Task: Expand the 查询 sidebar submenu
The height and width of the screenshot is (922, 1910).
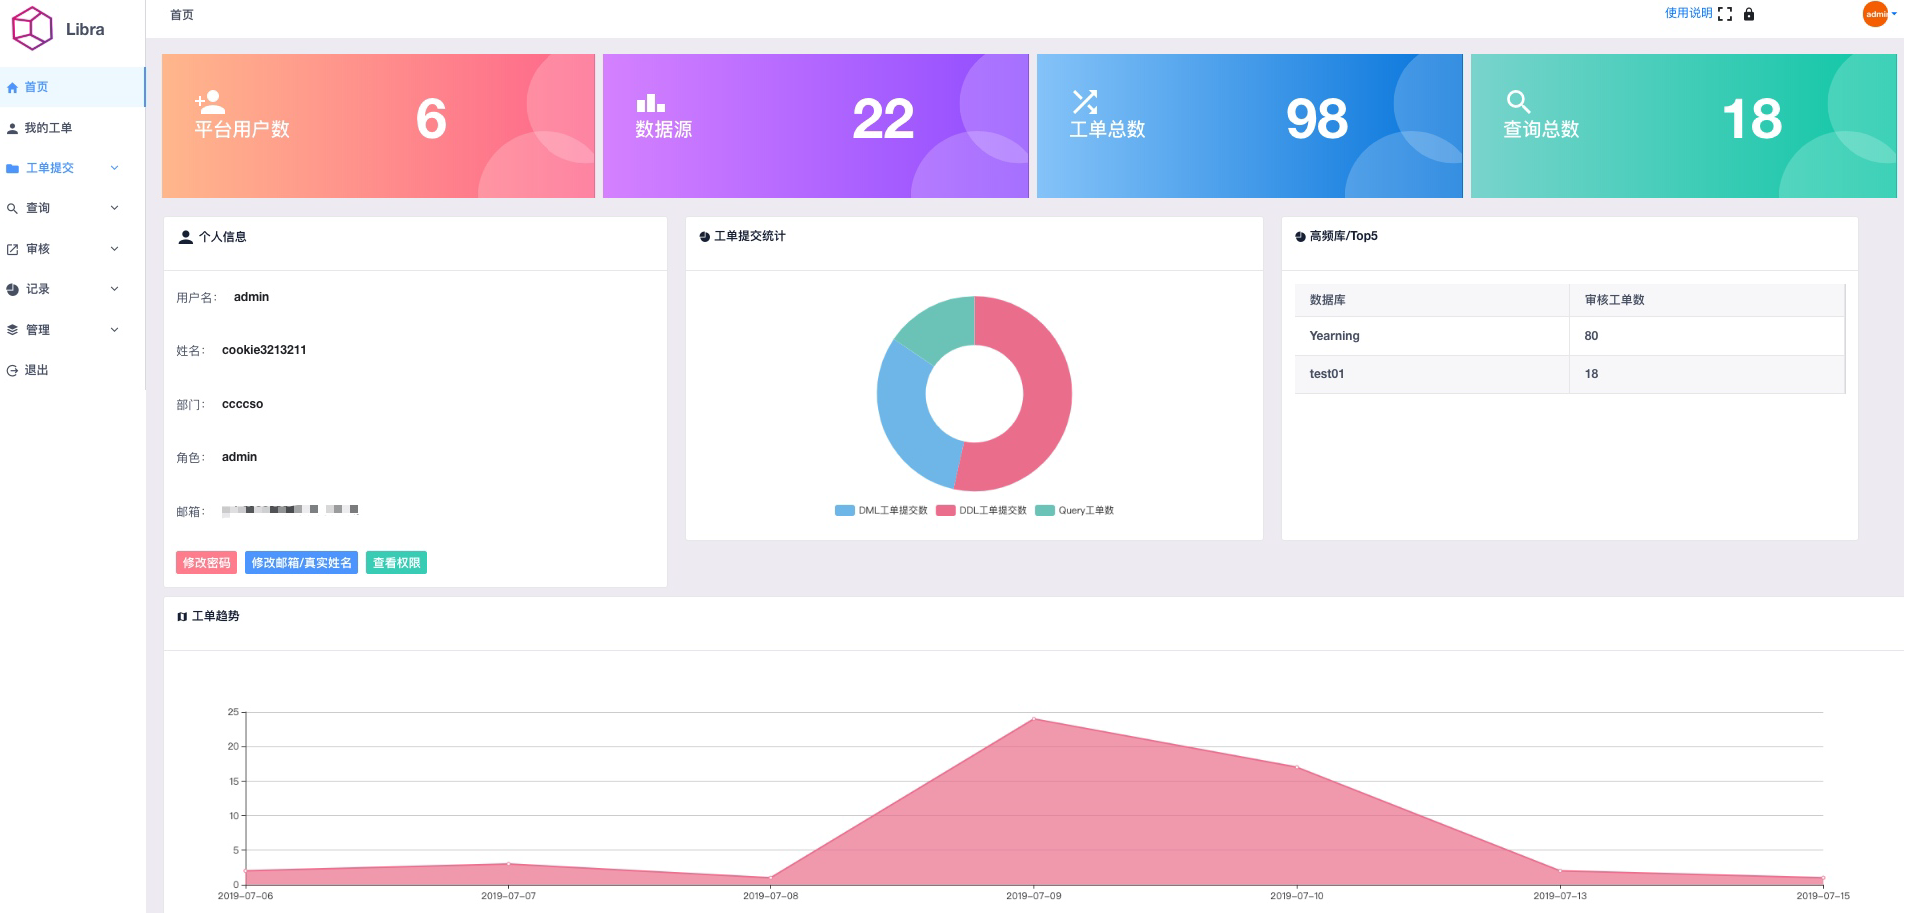Action: (x=62, y=208)
